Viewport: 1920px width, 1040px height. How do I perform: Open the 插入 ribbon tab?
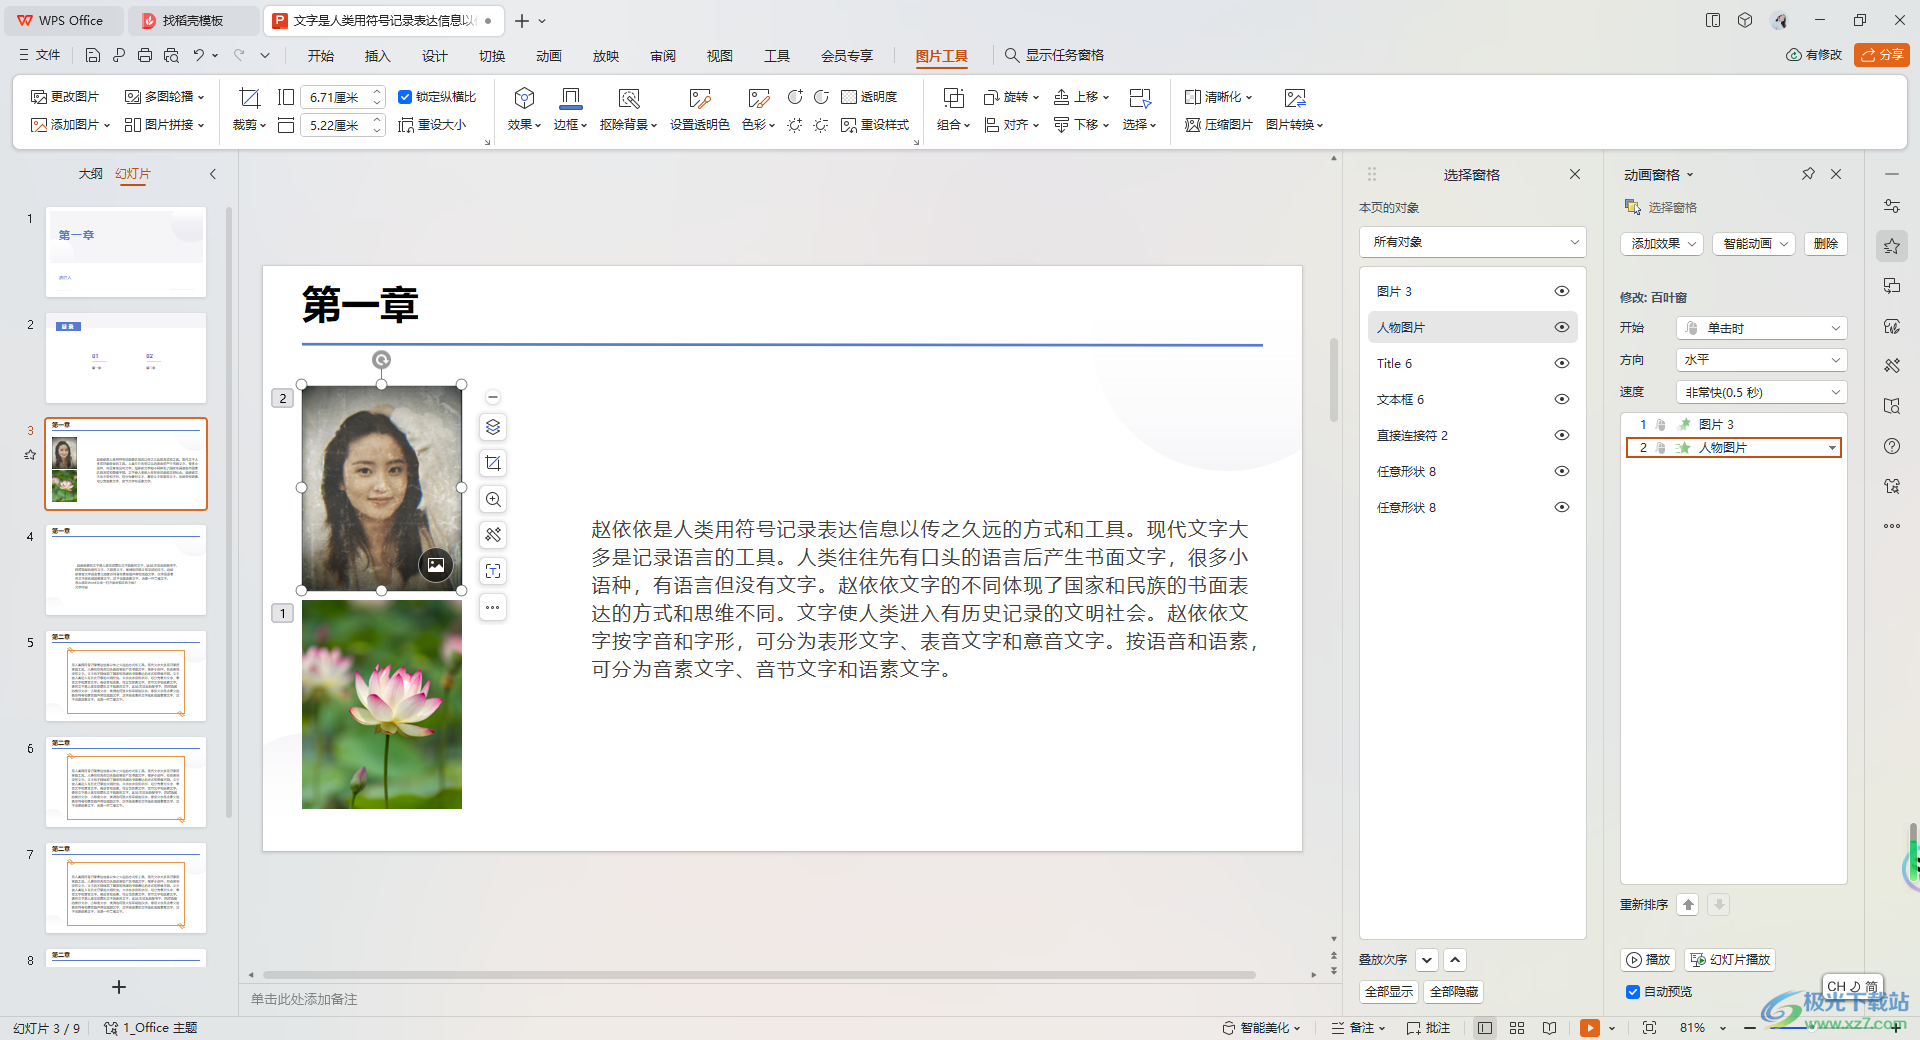tap(377, 56)
